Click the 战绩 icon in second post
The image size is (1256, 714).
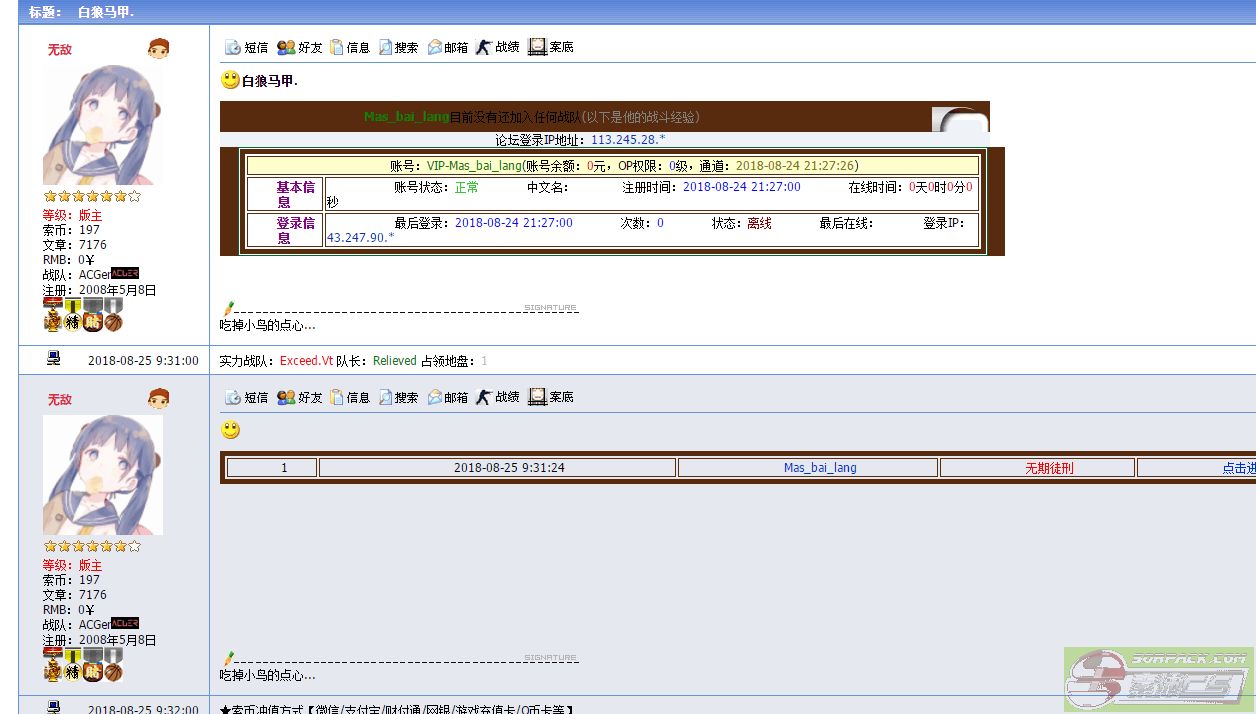[x=484, y=397]
